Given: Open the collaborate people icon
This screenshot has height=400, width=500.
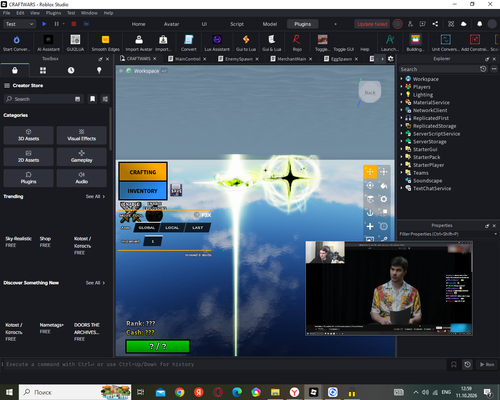Looking at the screenshot, I should [410, 24].
